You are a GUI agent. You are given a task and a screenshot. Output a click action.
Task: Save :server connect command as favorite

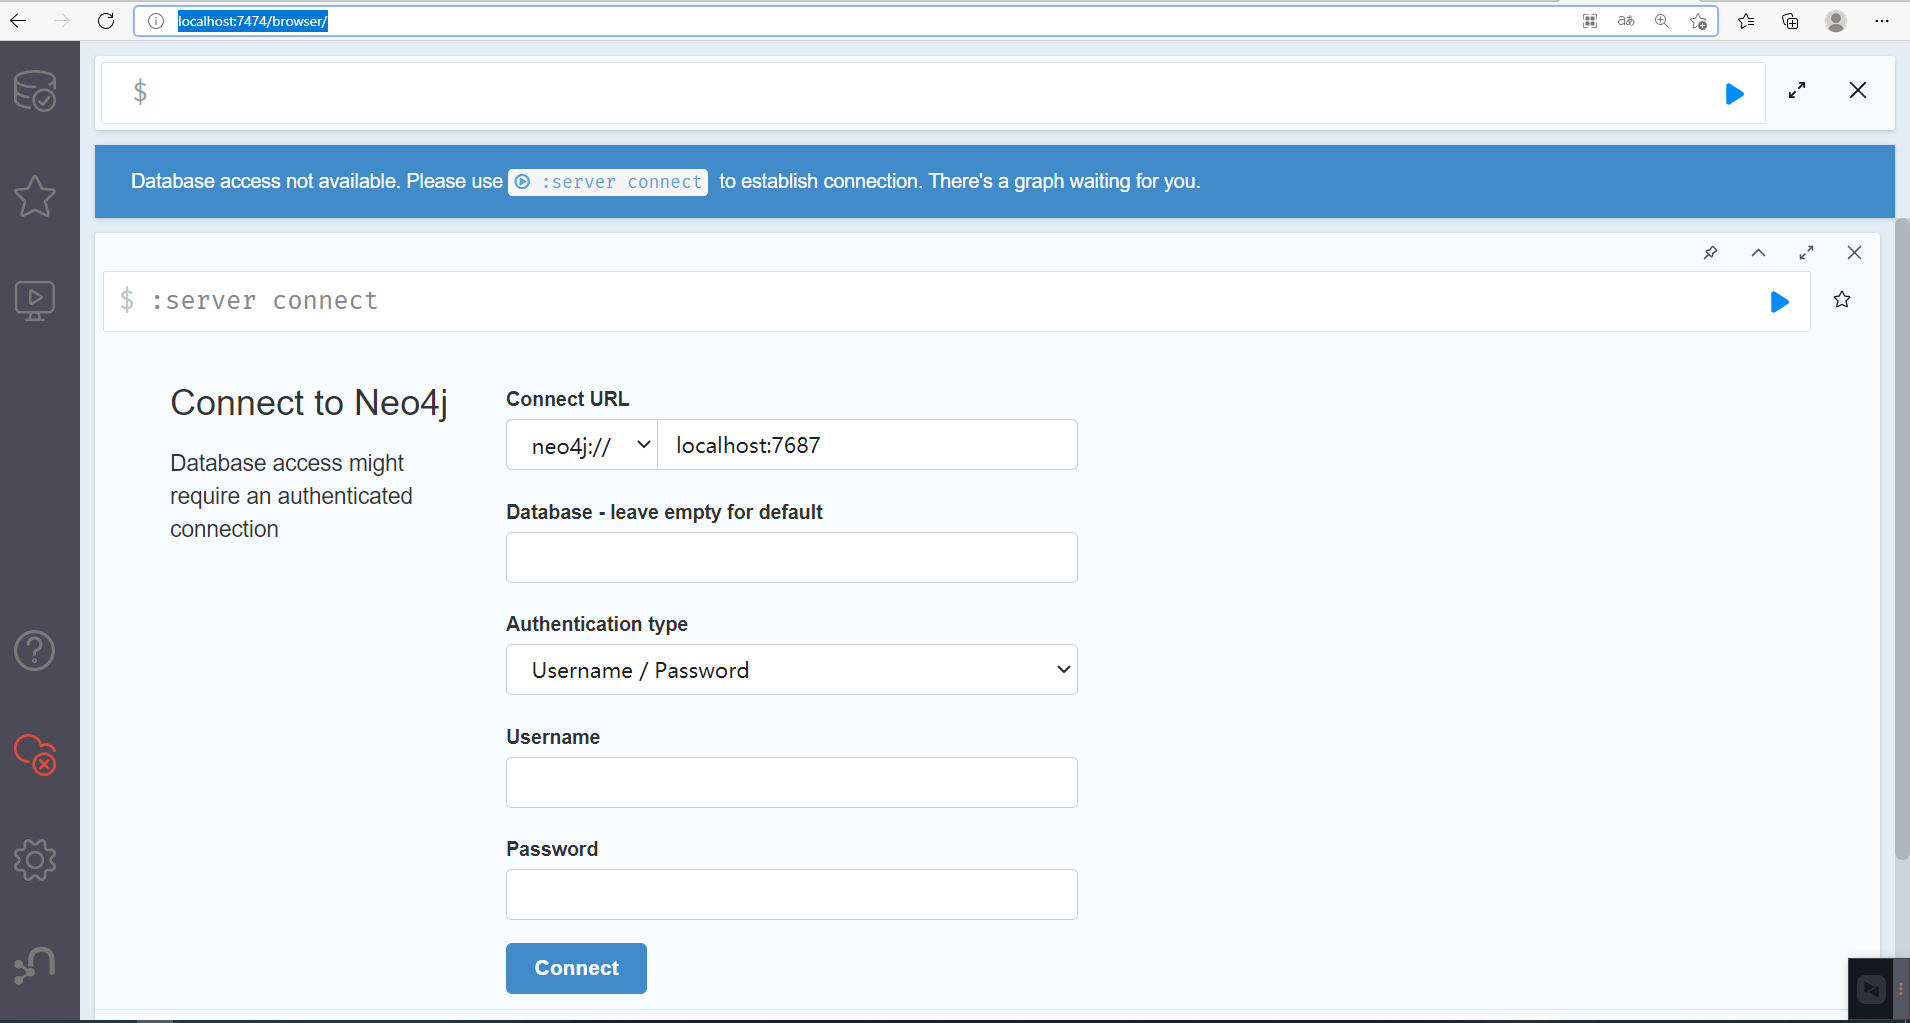[x=1842, y=300]
